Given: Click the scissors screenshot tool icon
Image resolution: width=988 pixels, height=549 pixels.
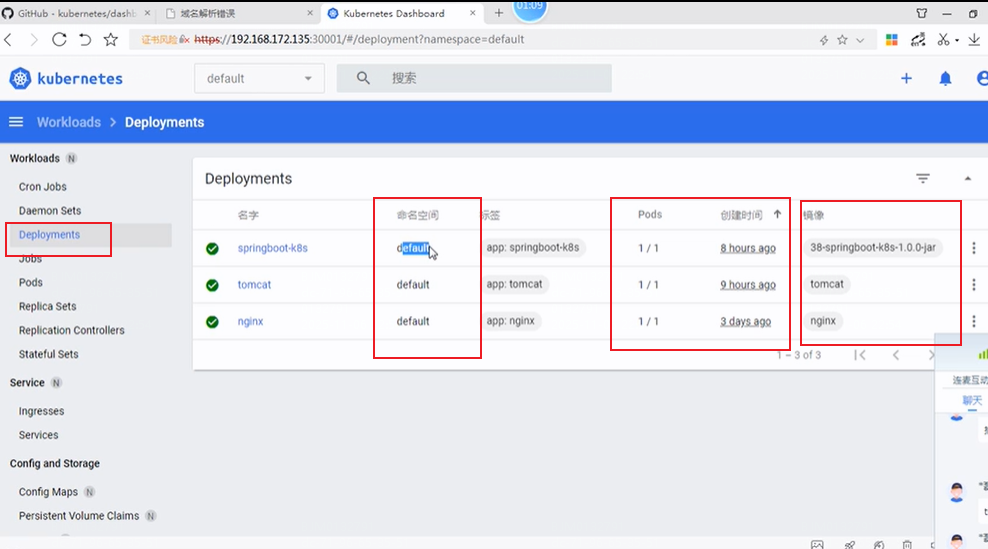Looking at the screenshot, I should point(943,40).
